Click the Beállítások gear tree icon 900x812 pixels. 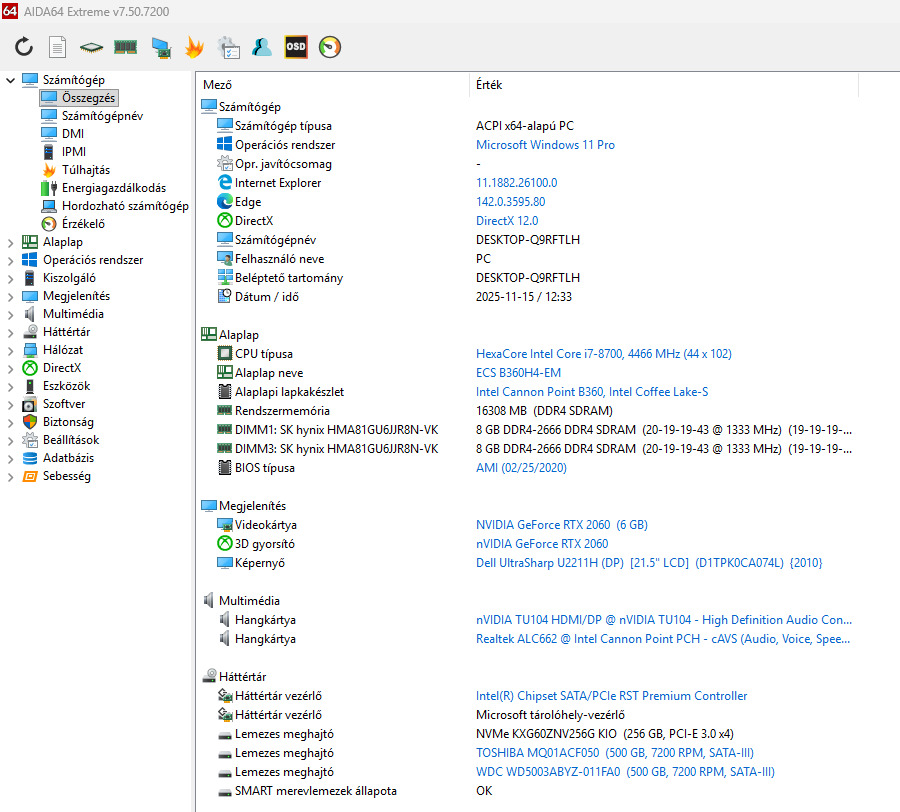(x=30, y=440)
